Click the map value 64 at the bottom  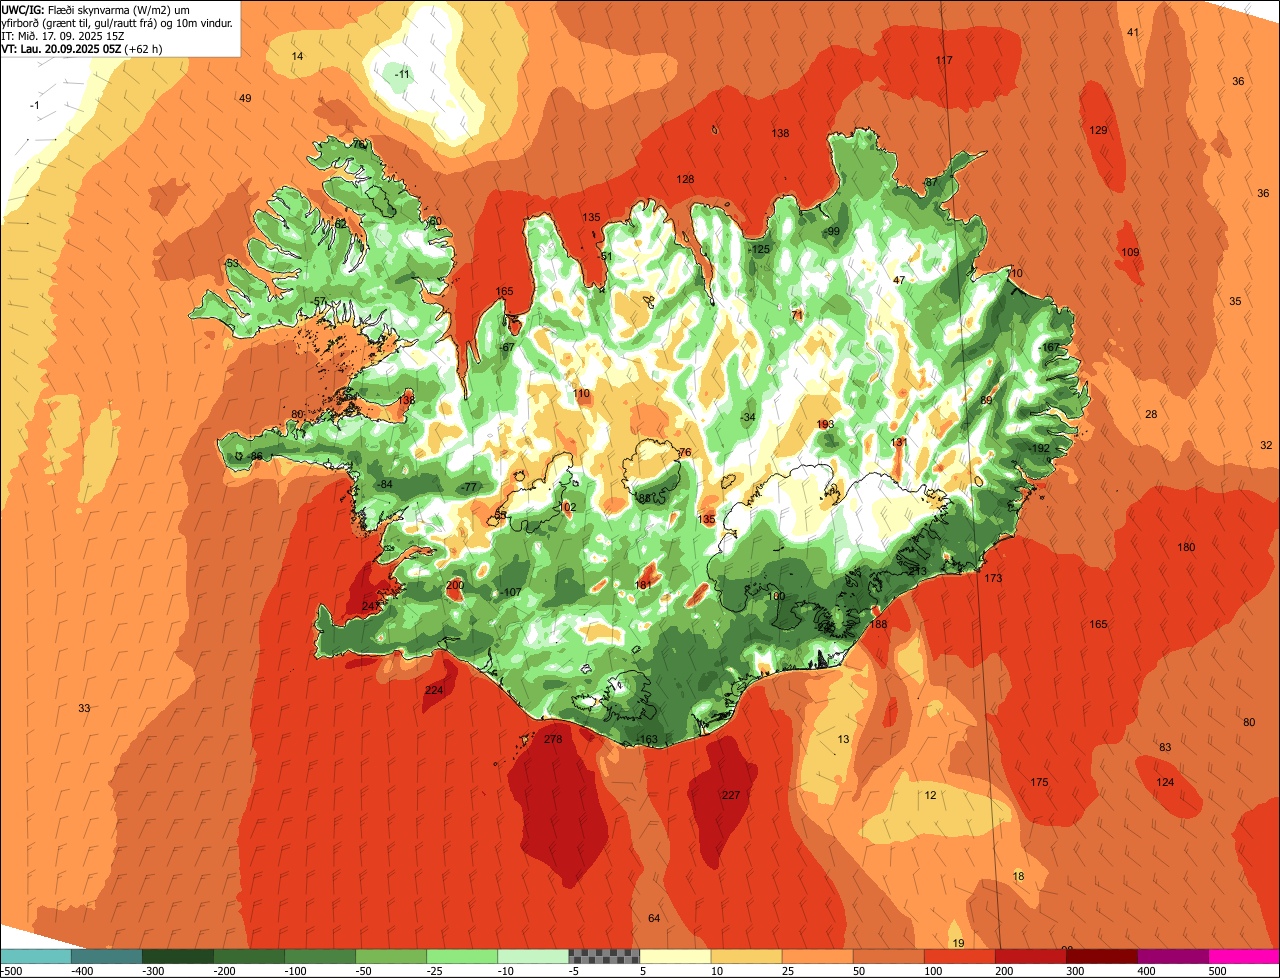coord(654,918)
